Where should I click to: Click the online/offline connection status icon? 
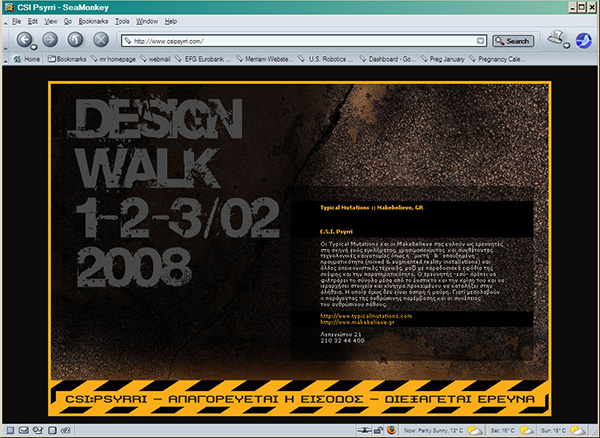point(364,430)
